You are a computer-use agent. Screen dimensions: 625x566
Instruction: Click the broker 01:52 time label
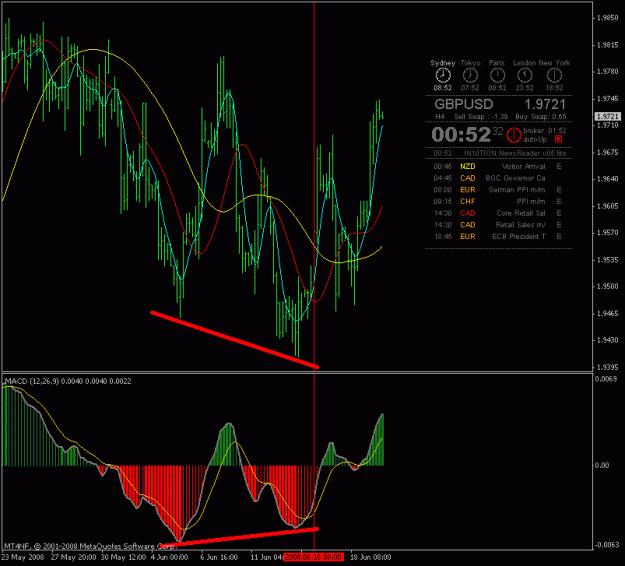tap(545, 131)
